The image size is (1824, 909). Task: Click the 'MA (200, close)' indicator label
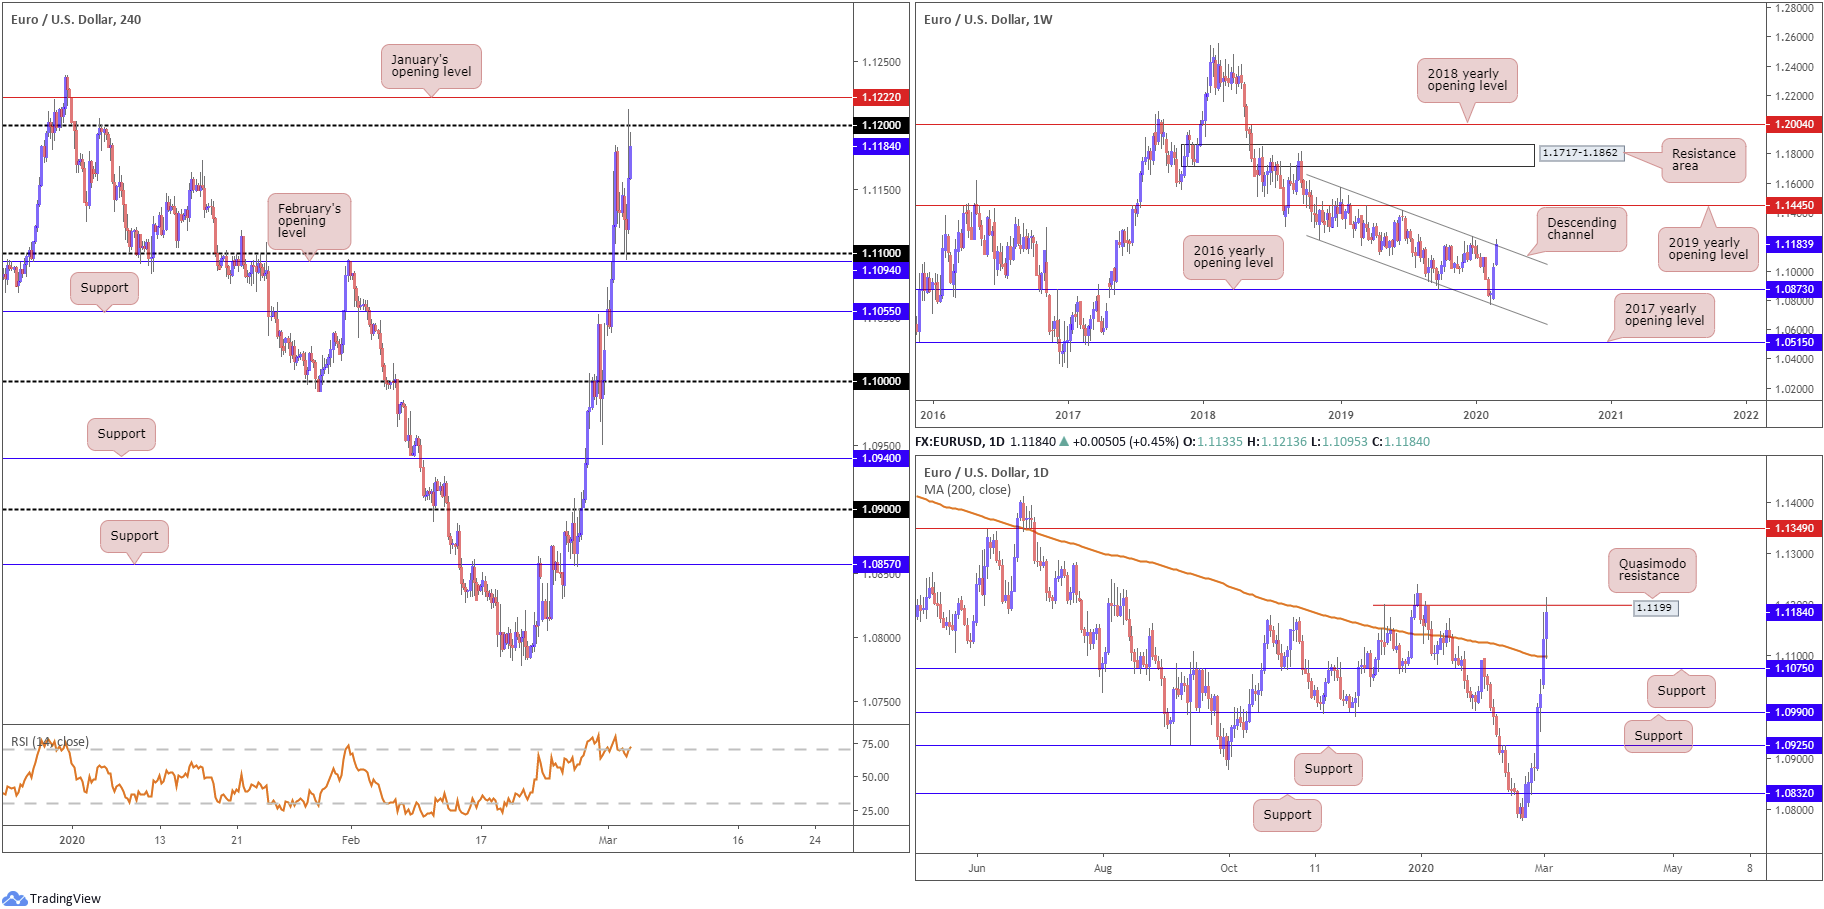[967, 490]
